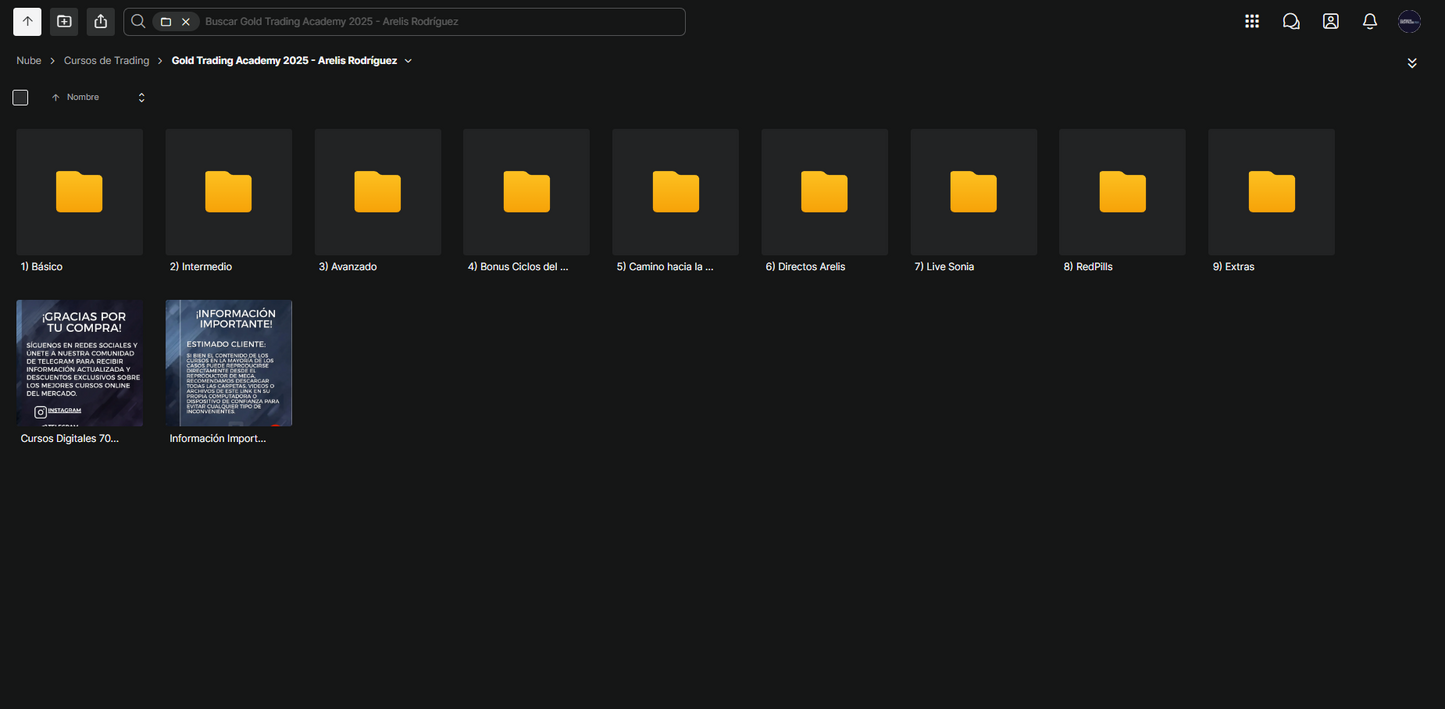Open the apps grid menu
Screen dimensions: 1445x709
point(1252,21)
